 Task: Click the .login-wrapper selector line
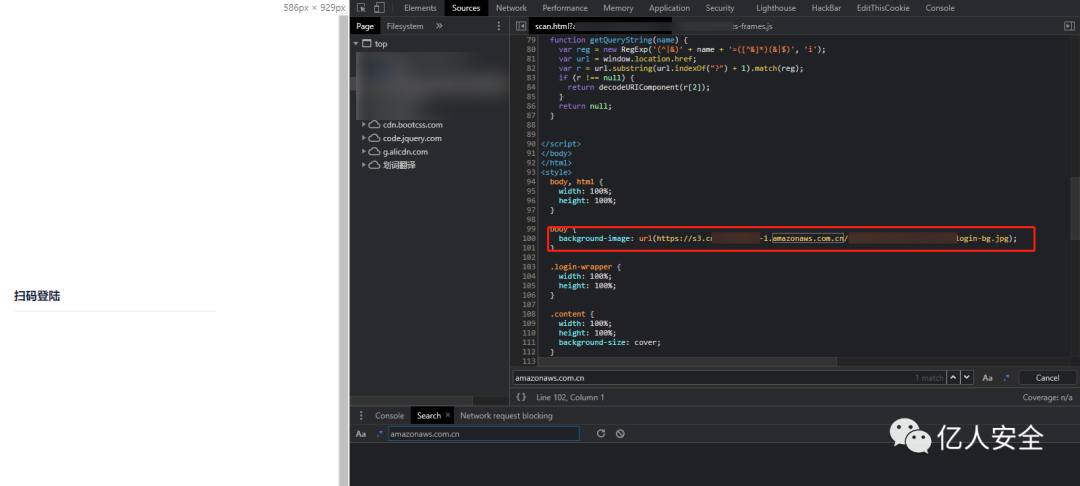point(585,266)
